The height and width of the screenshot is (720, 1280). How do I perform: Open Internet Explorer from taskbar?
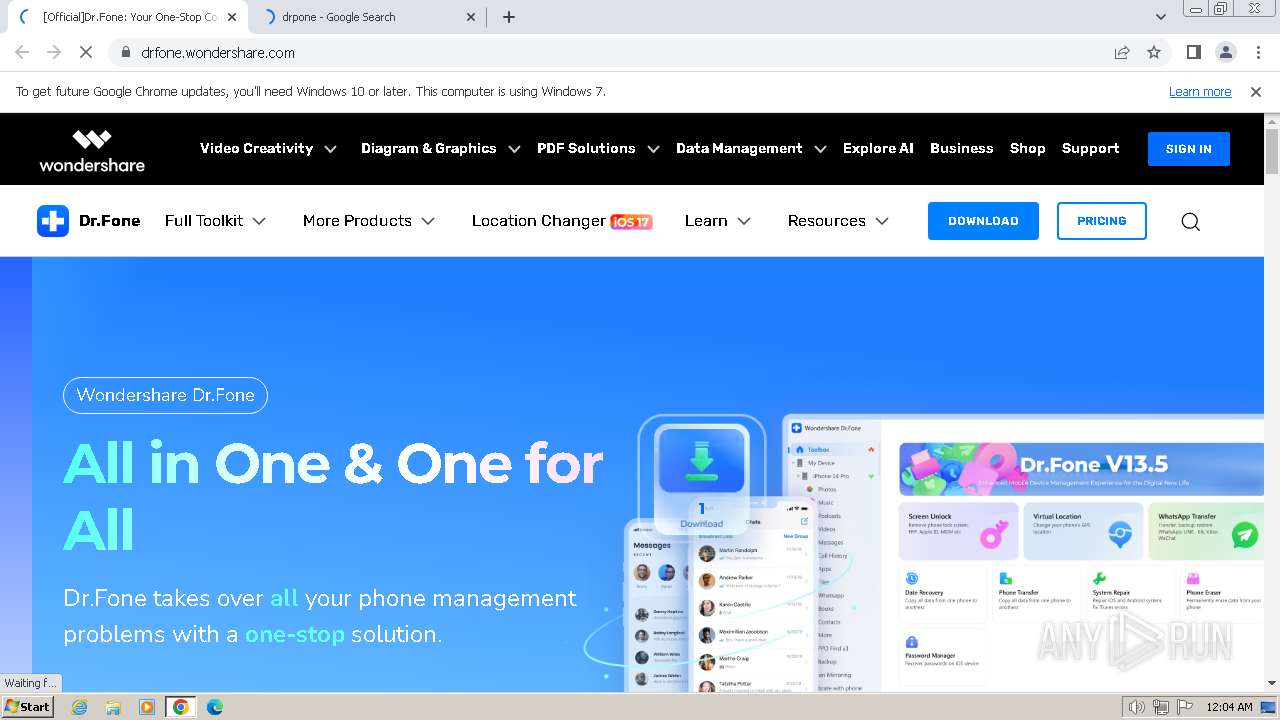79,707
